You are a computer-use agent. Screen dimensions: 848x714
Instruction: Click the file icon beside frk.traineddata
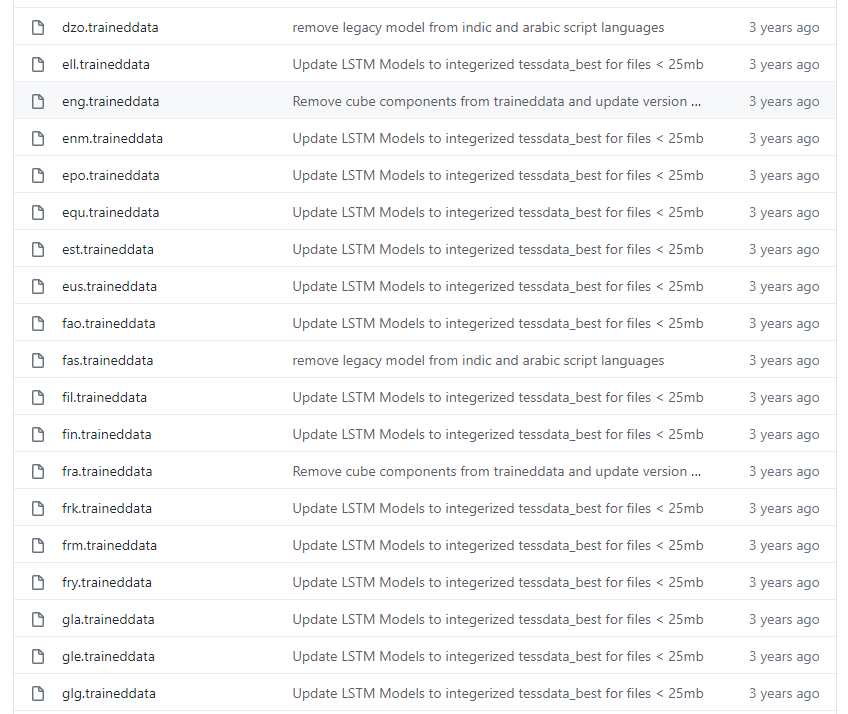click(38, 508)
